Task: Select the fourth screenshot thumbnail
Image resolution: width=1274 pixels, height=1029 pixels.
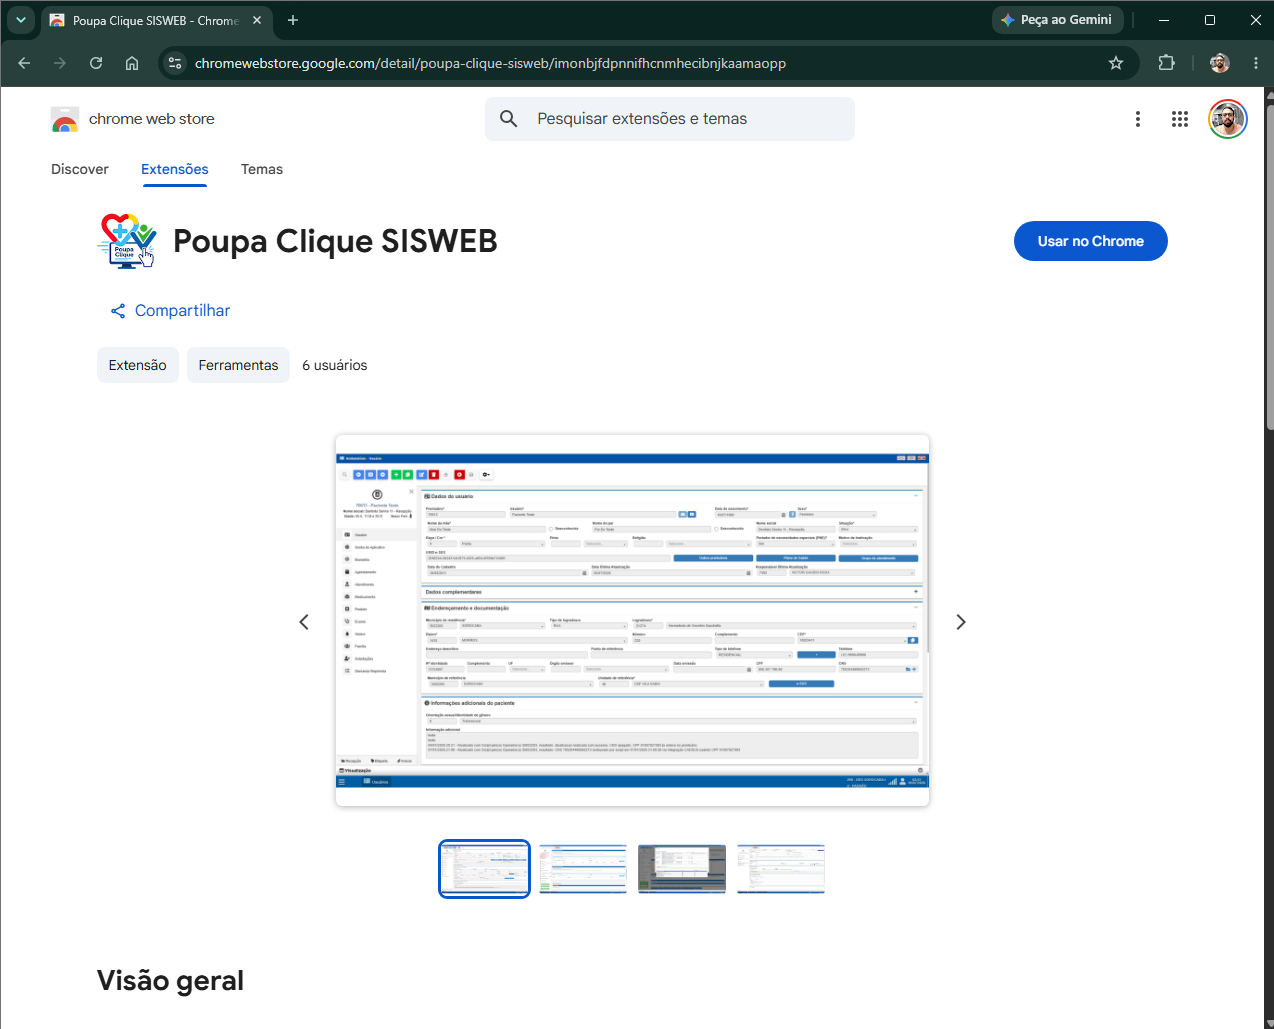Action: [x=781, y=869]
